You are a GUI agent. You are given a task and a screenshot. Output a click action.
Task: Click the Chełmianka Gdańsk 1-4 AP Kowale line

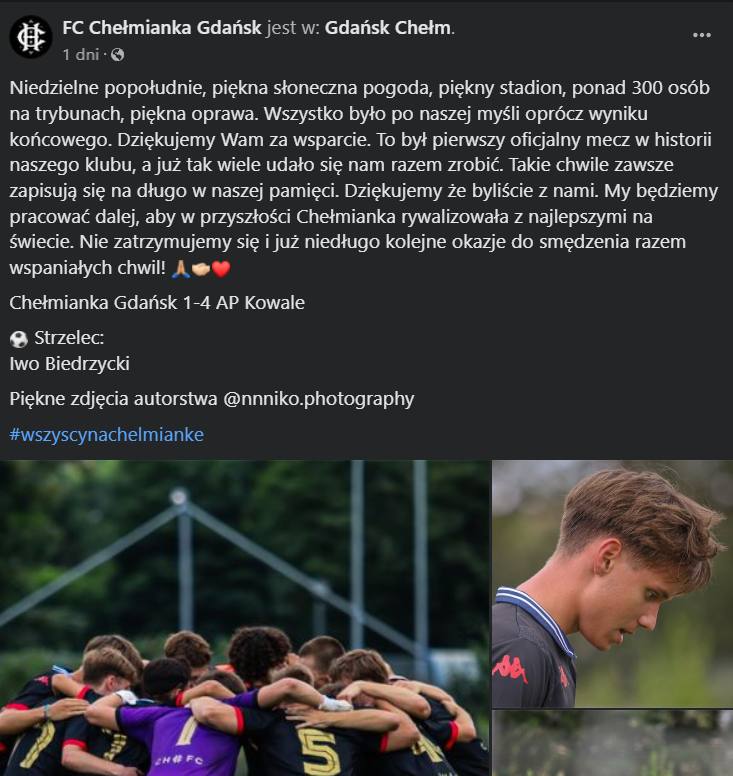tap(157, 303)
